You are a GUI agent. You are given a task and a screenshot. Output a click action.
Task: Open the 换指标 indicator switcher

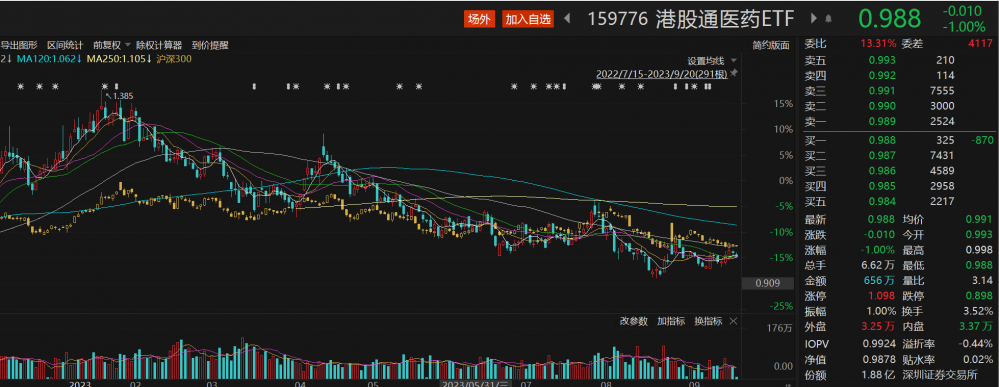(x=708, y=321)
